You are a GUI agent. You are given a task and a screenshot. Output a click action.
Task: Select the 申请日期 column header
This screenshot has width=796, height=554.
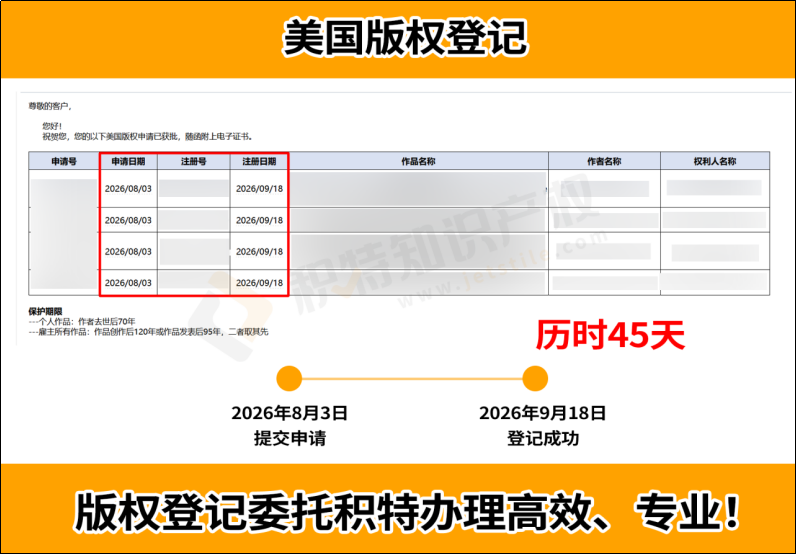tap(128, 161)
